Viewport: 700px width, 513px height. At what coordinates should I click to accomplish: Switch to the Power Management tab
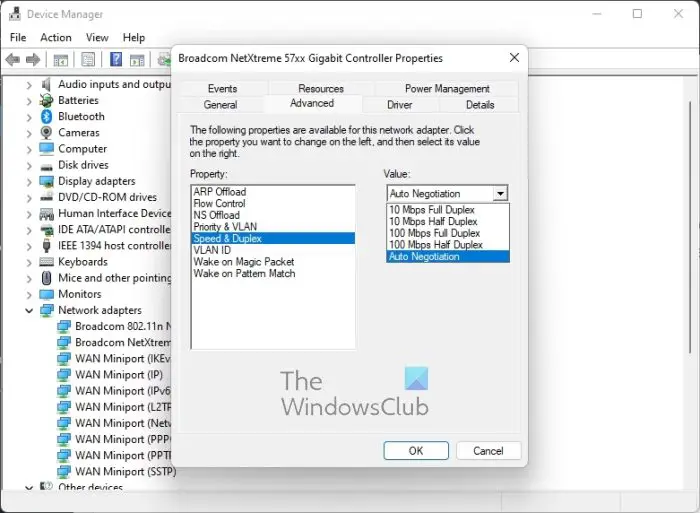coord(447,88)
